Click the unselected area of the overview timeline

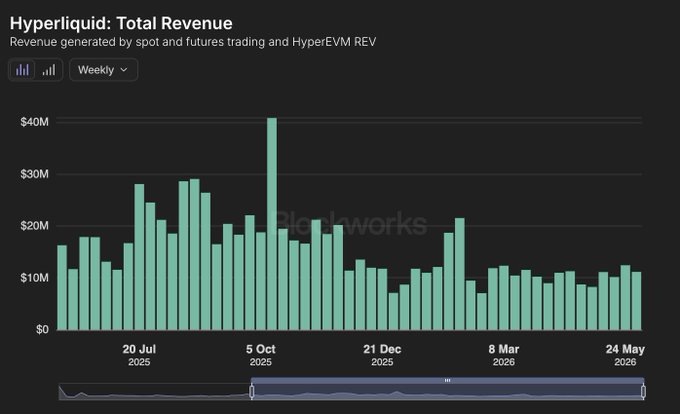coord(155,392)
